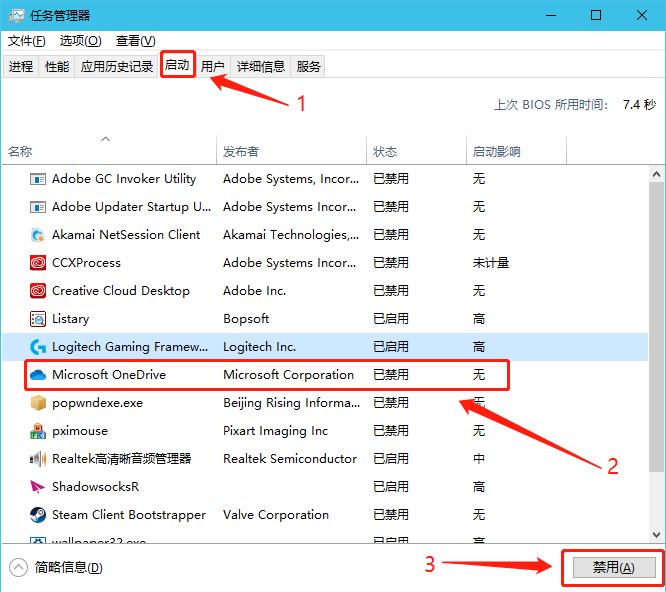This screenshot has height=592, width=666.
Task: Sort by the 发布者 column header
Action: click(x=291, y=150)
